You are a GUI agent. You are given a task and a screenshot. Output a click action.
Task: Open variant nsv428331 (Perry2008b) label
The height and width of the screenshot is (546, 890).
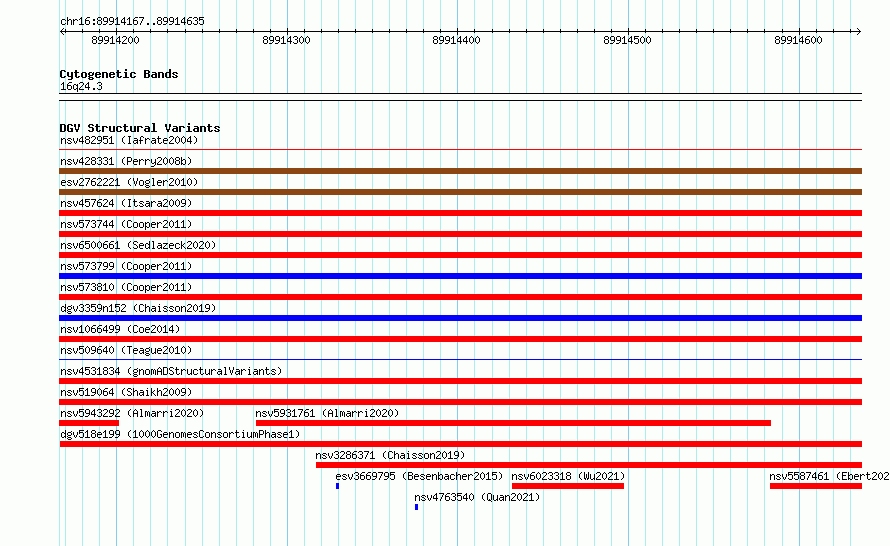126,161
